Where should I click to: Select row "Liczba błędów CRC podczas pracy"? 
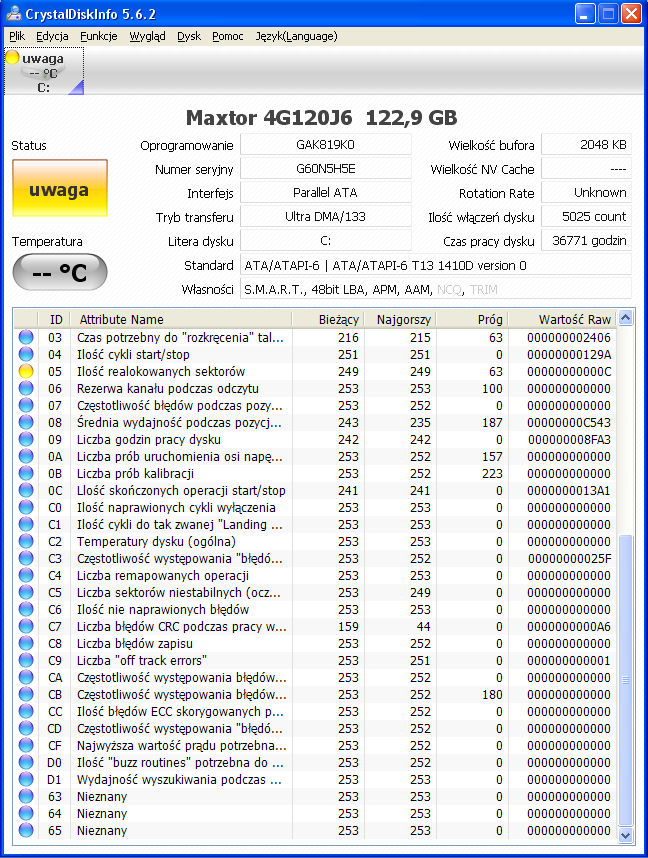[315, 627]
